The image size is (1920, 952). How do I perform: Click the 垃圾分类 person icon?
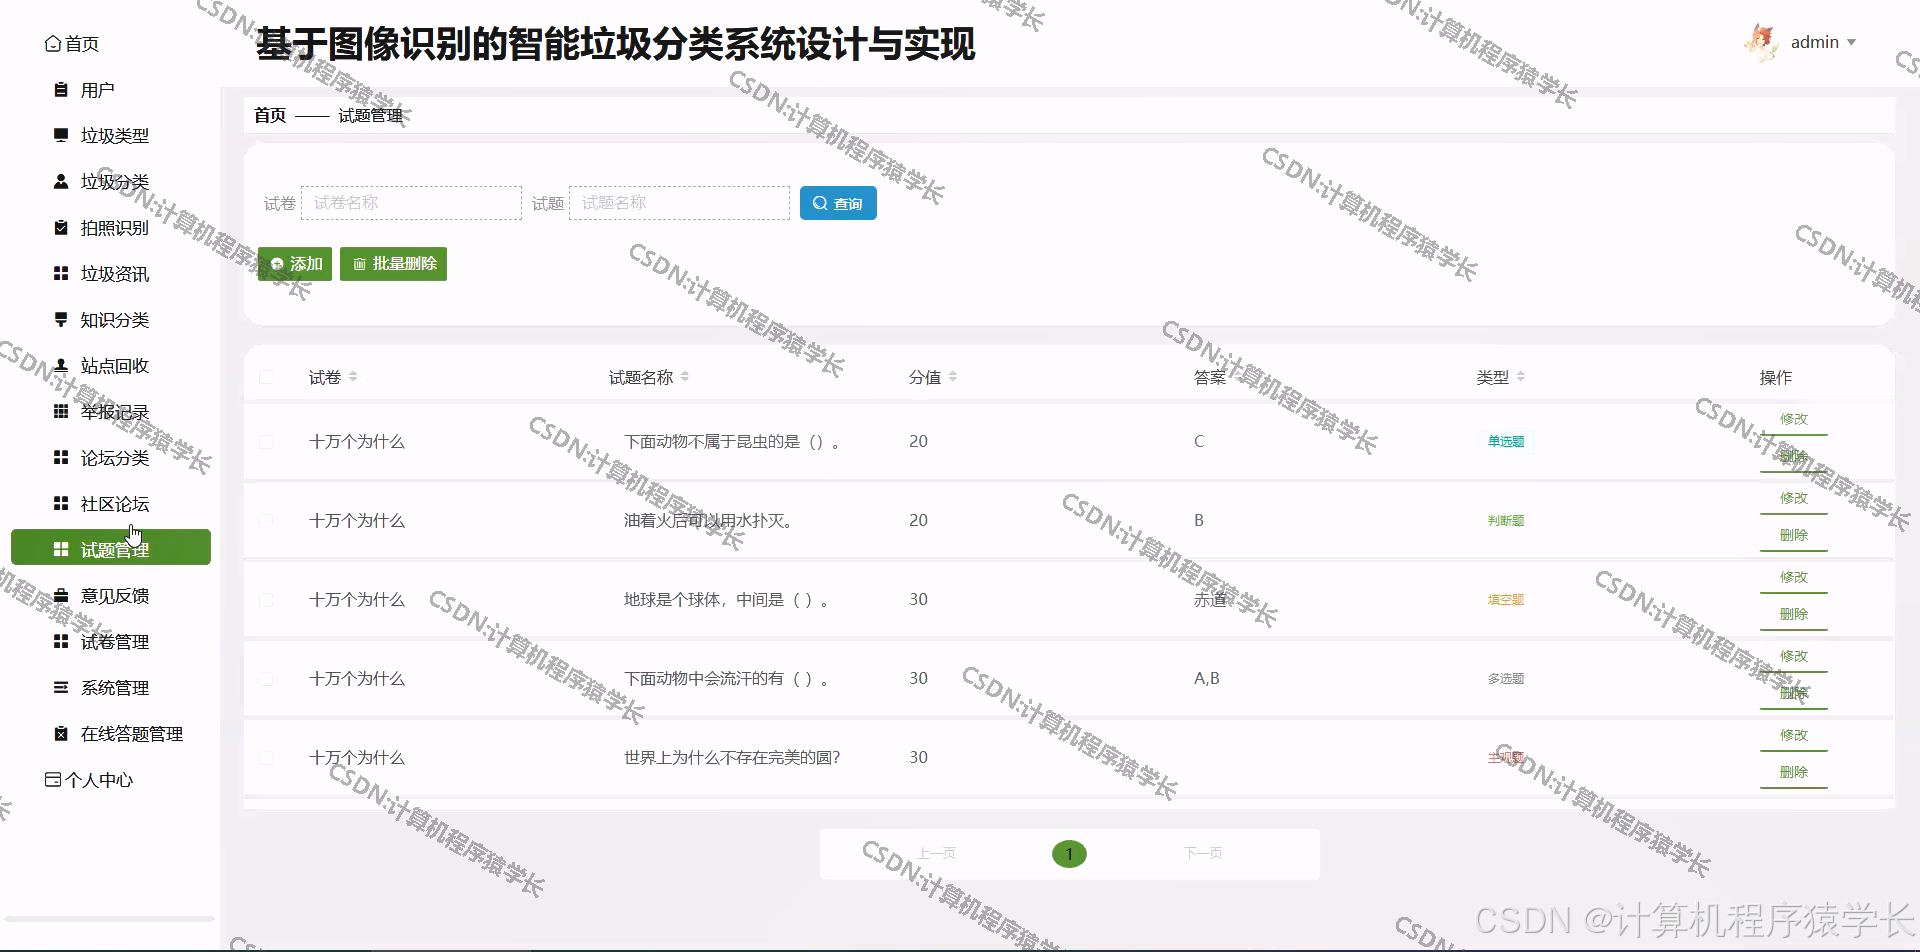[61, 181]
